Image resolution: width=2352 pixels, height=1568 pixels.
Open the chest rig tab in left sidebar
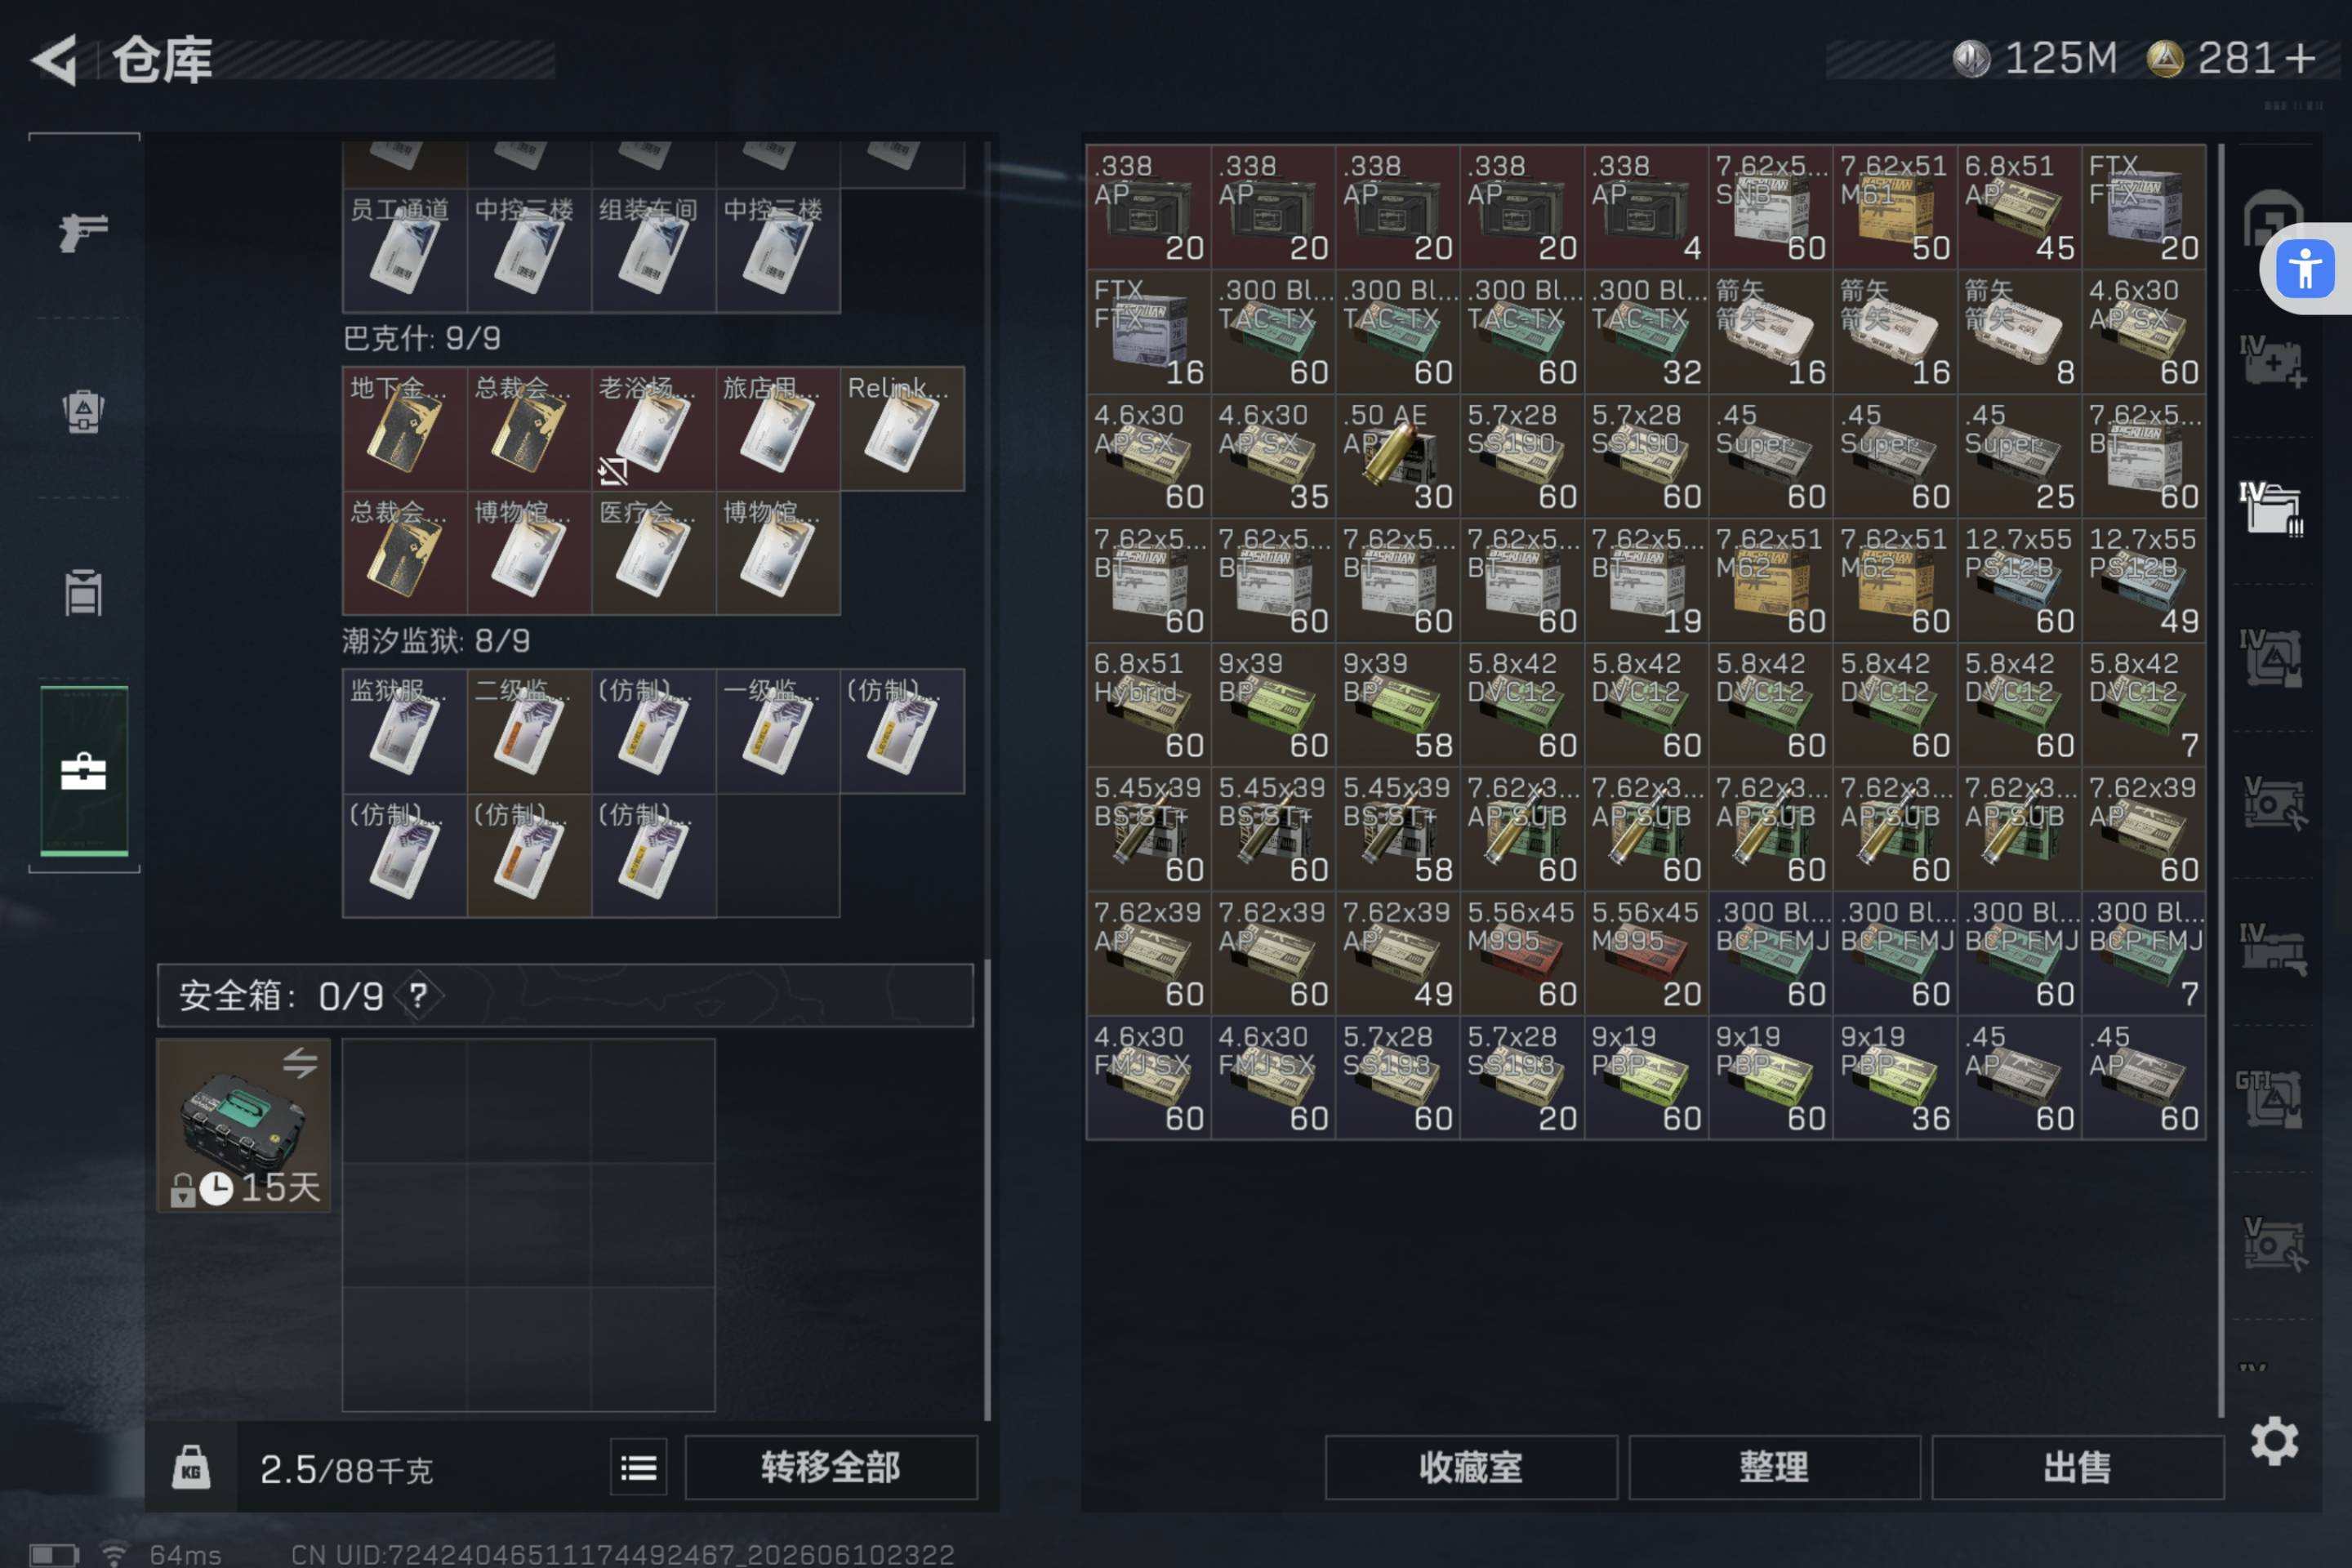point(83,592)
